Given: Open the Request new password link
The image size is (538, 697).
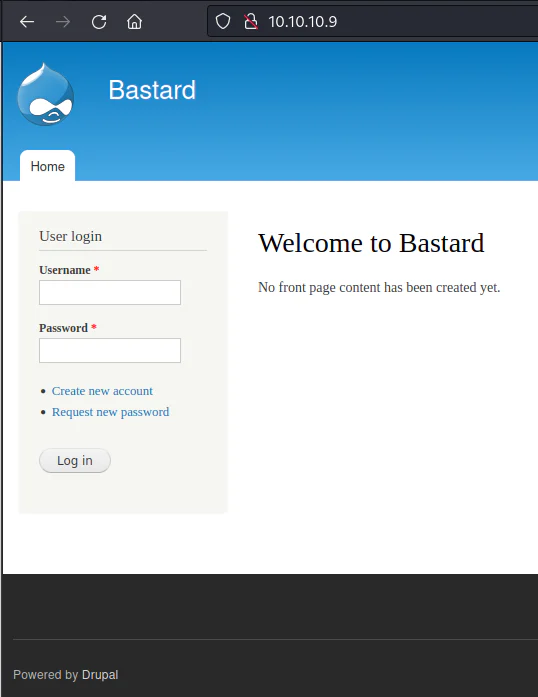Looking at the screenshot, I should 111,412.
